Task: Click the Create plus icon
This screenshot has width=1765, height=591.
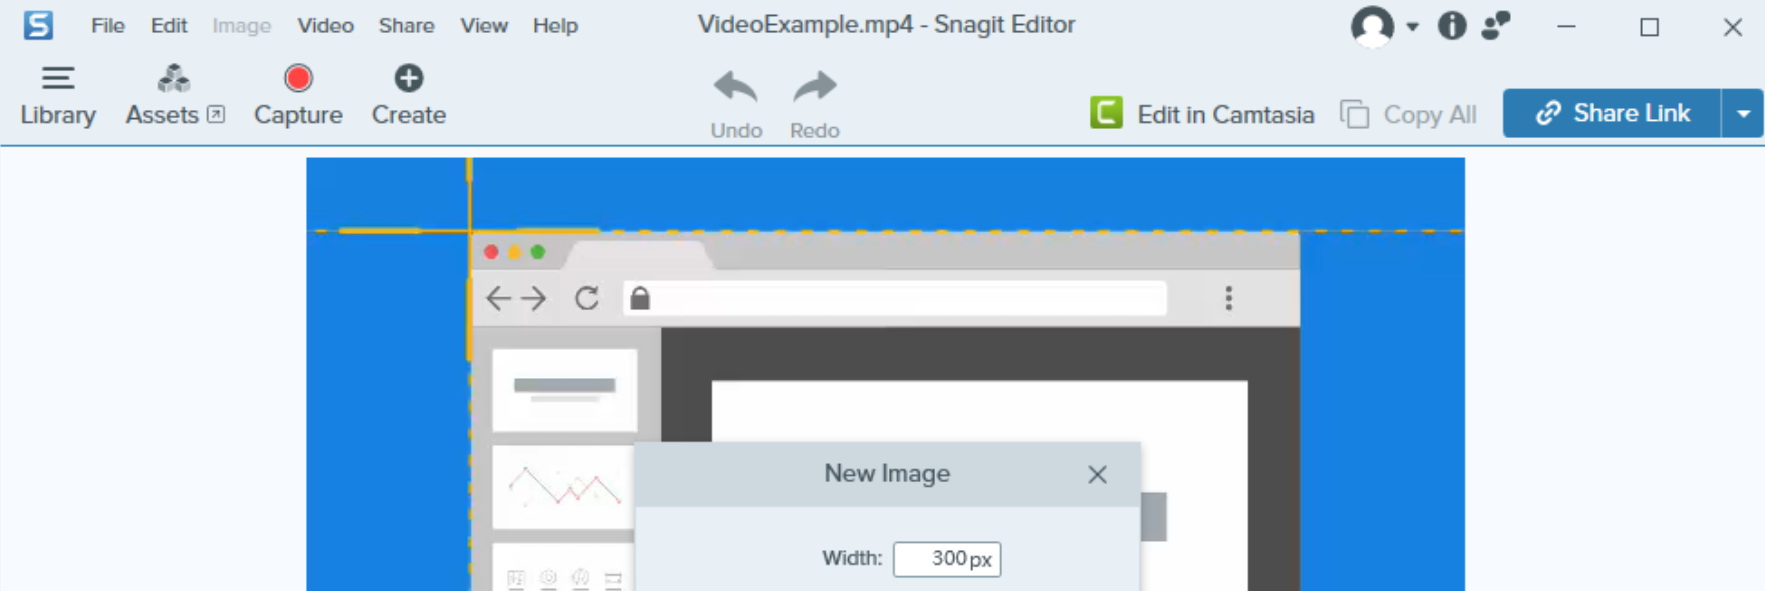Action: [x=408, y=79]
